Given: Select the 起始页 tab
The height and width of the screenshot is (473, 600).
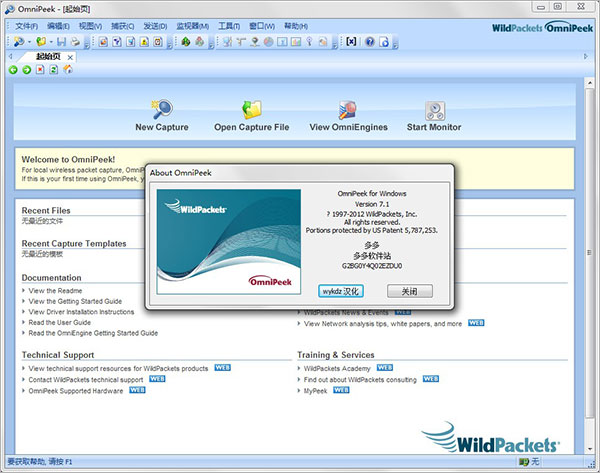Looking at the screenshot, I should tap(48, 57).
